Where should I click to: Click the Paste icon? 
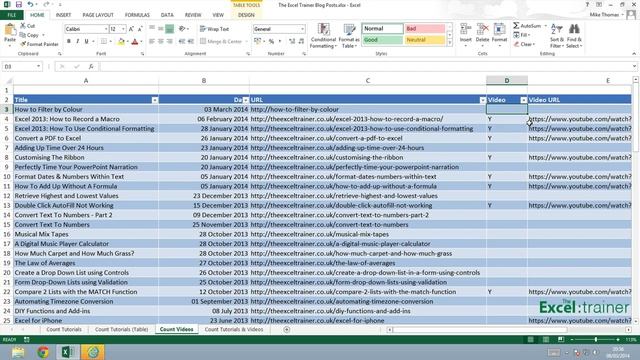click(x=10, y=30)
